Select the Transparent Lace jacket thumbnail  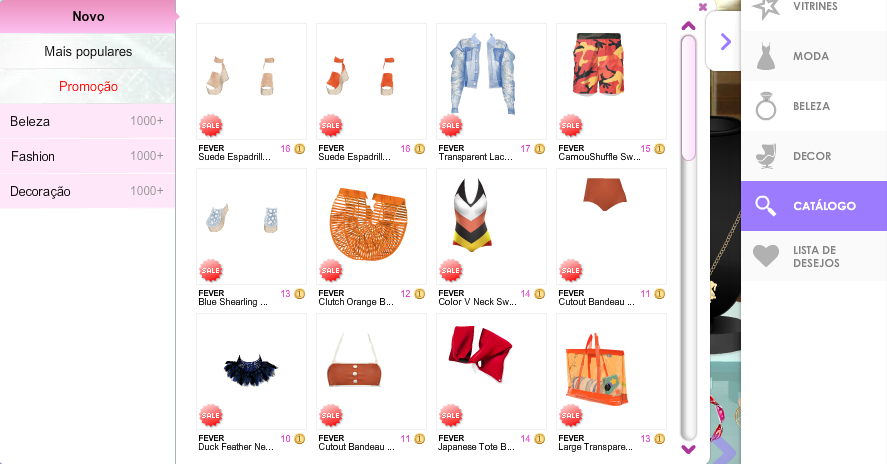click(491, 81)
